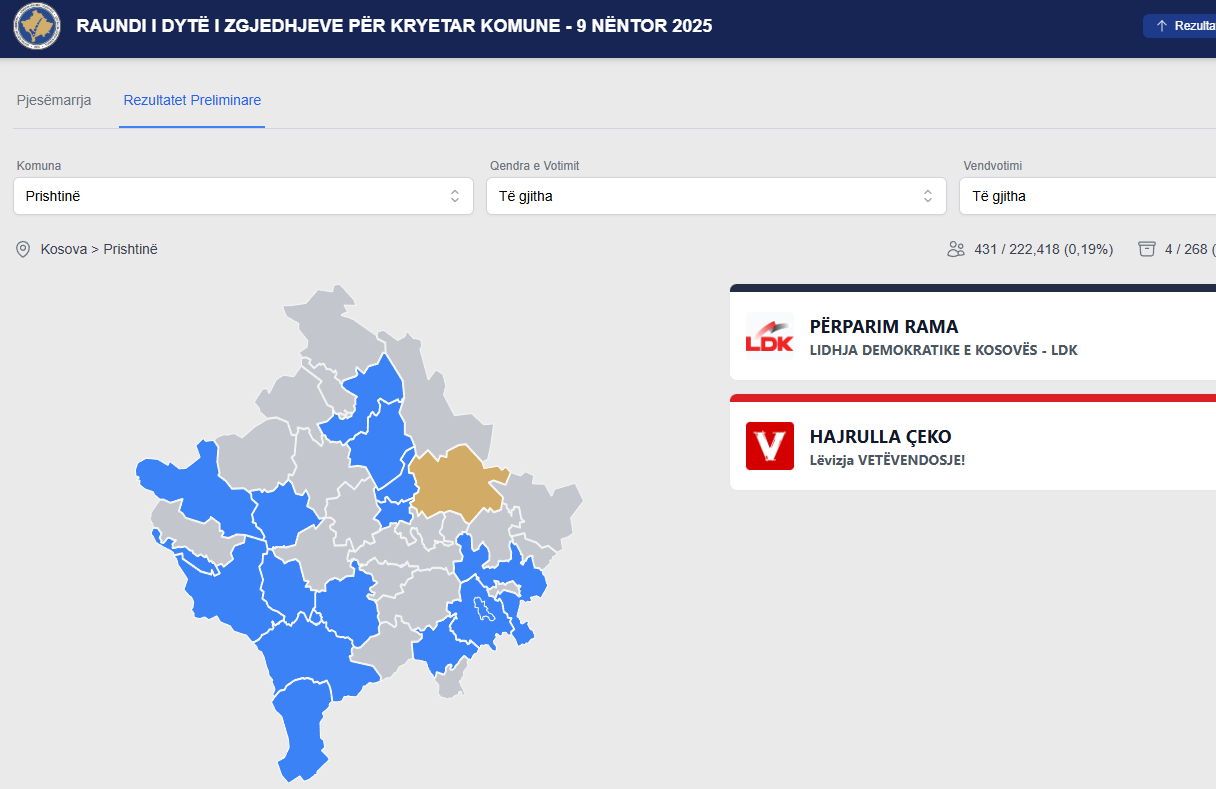1216x789 pixels.
Task: Switch to the Pjesëmarrja tab
Action: pyautogui.click(x=54, y=100)
